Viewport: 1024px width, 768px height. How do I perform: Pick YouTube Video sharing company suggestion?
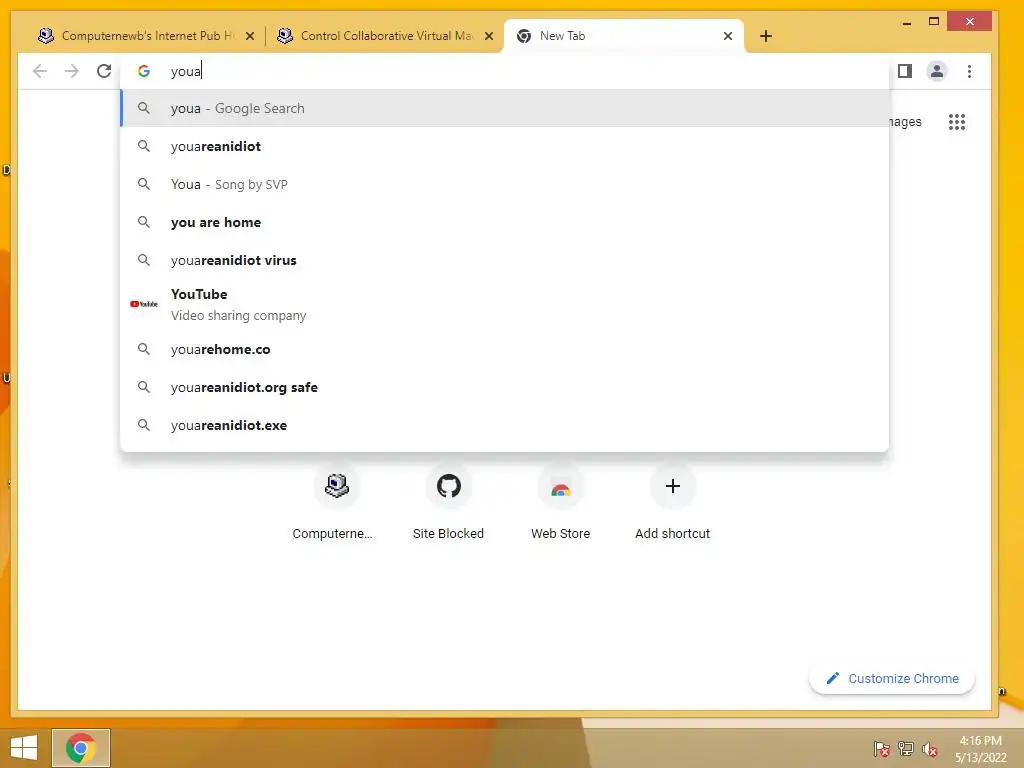pyautogui.click(x=504, y=304)
